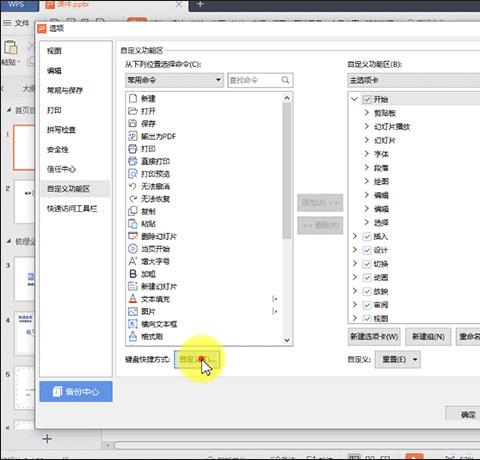Viewport: 480px width, 460px height.
Task: Click the 新建选项卡(W) button
Action: [x=374, y=337]
